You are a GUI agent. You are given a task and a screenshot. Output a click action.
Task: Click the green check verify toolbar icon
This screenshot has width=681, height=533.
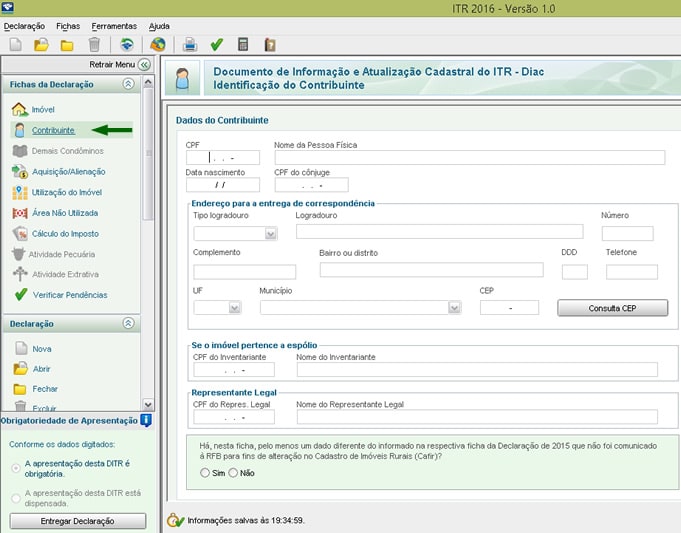click(x=217, y=44)
